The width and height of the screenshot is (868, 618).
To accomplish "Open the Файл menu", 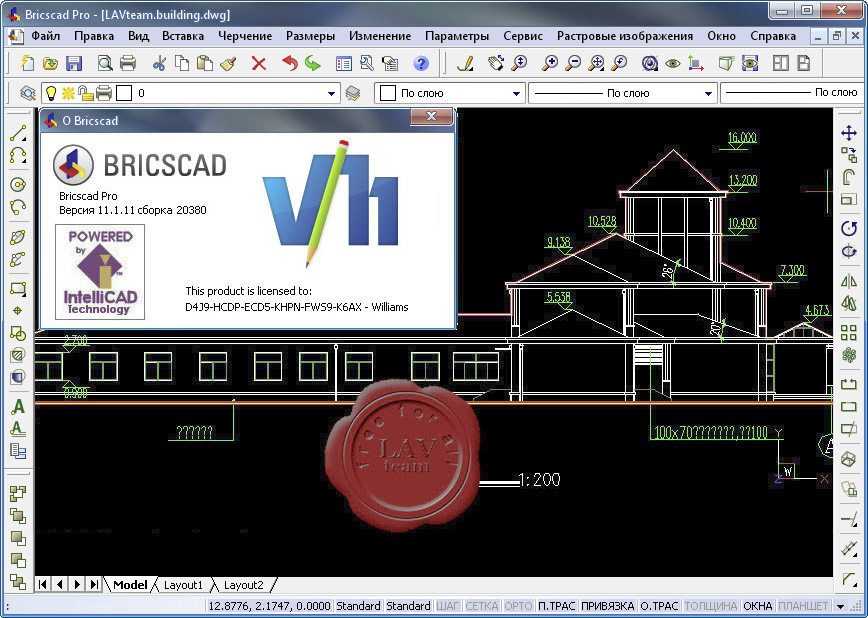I will coord(45,36).
